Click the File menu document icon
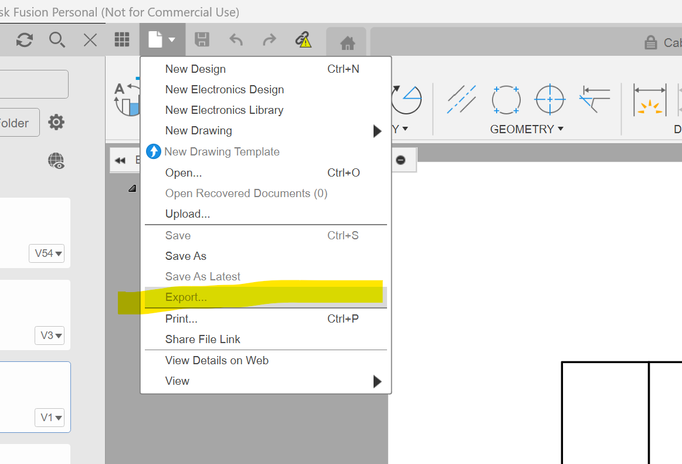The height and width of the screenshot is (464, 682). coord(161,40)
